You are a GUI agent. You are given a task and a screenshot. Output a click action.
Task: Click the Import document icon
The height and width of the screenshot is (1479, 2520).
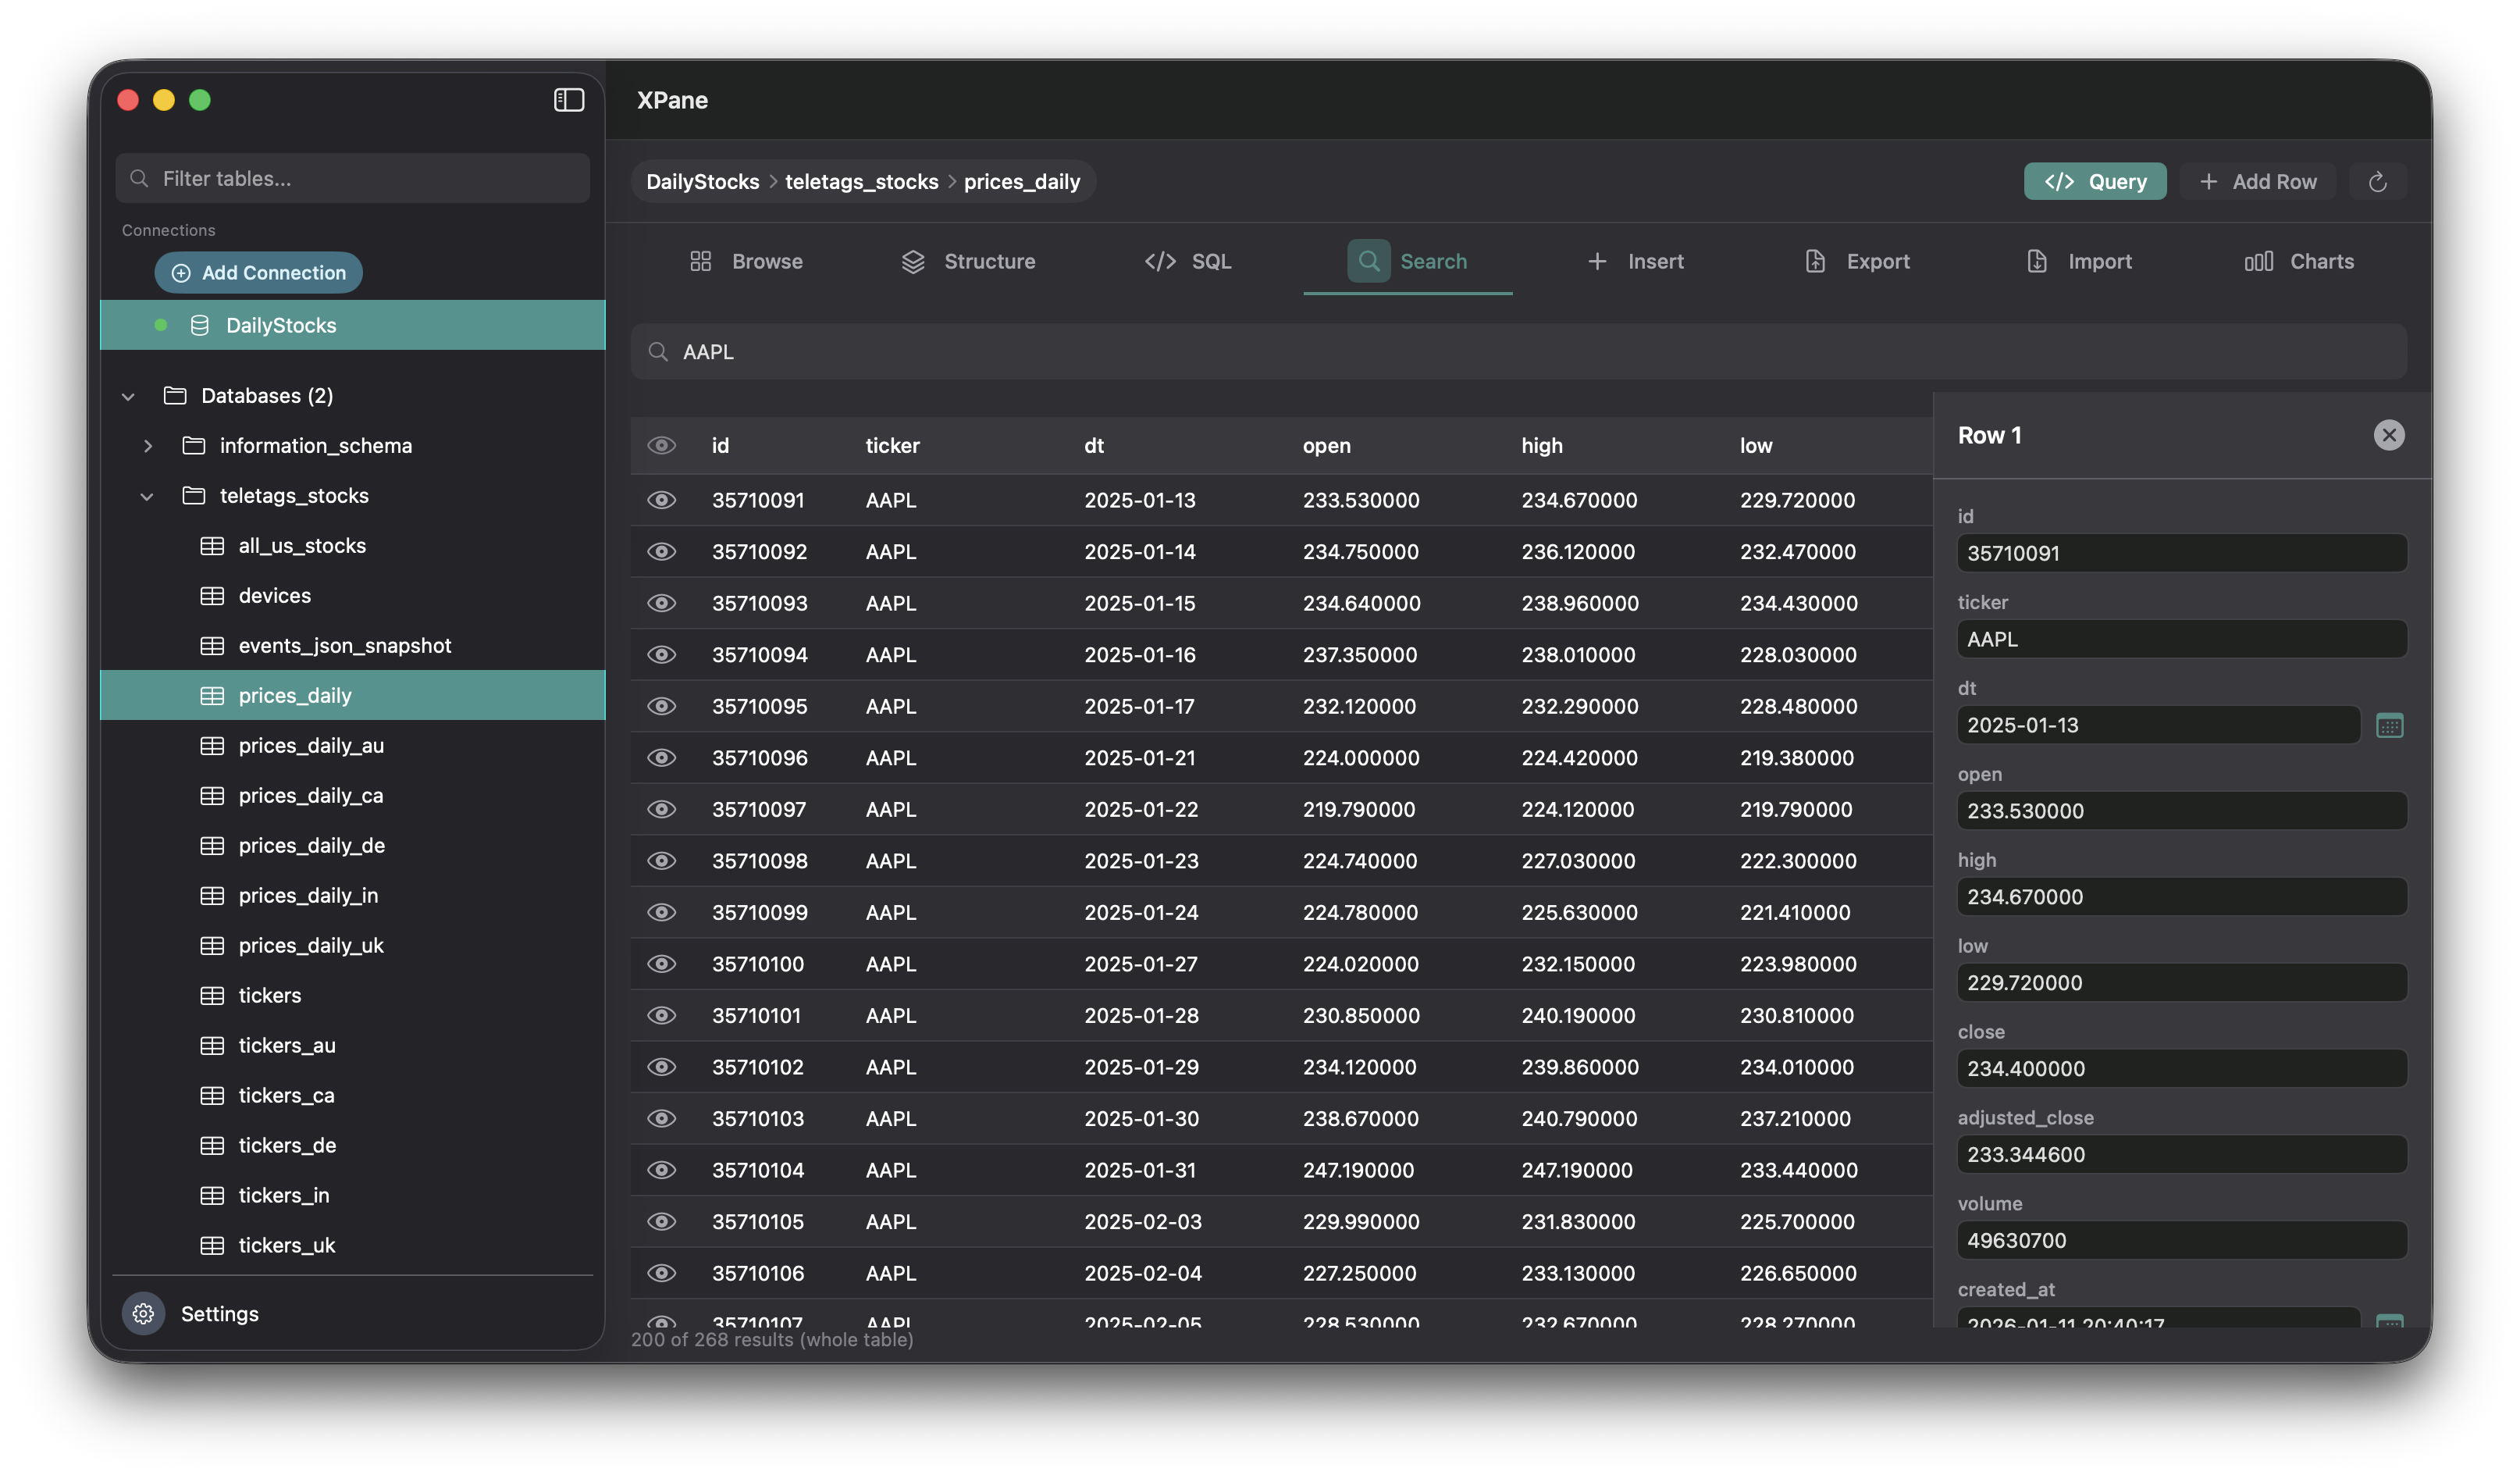tap(2036, 261)
